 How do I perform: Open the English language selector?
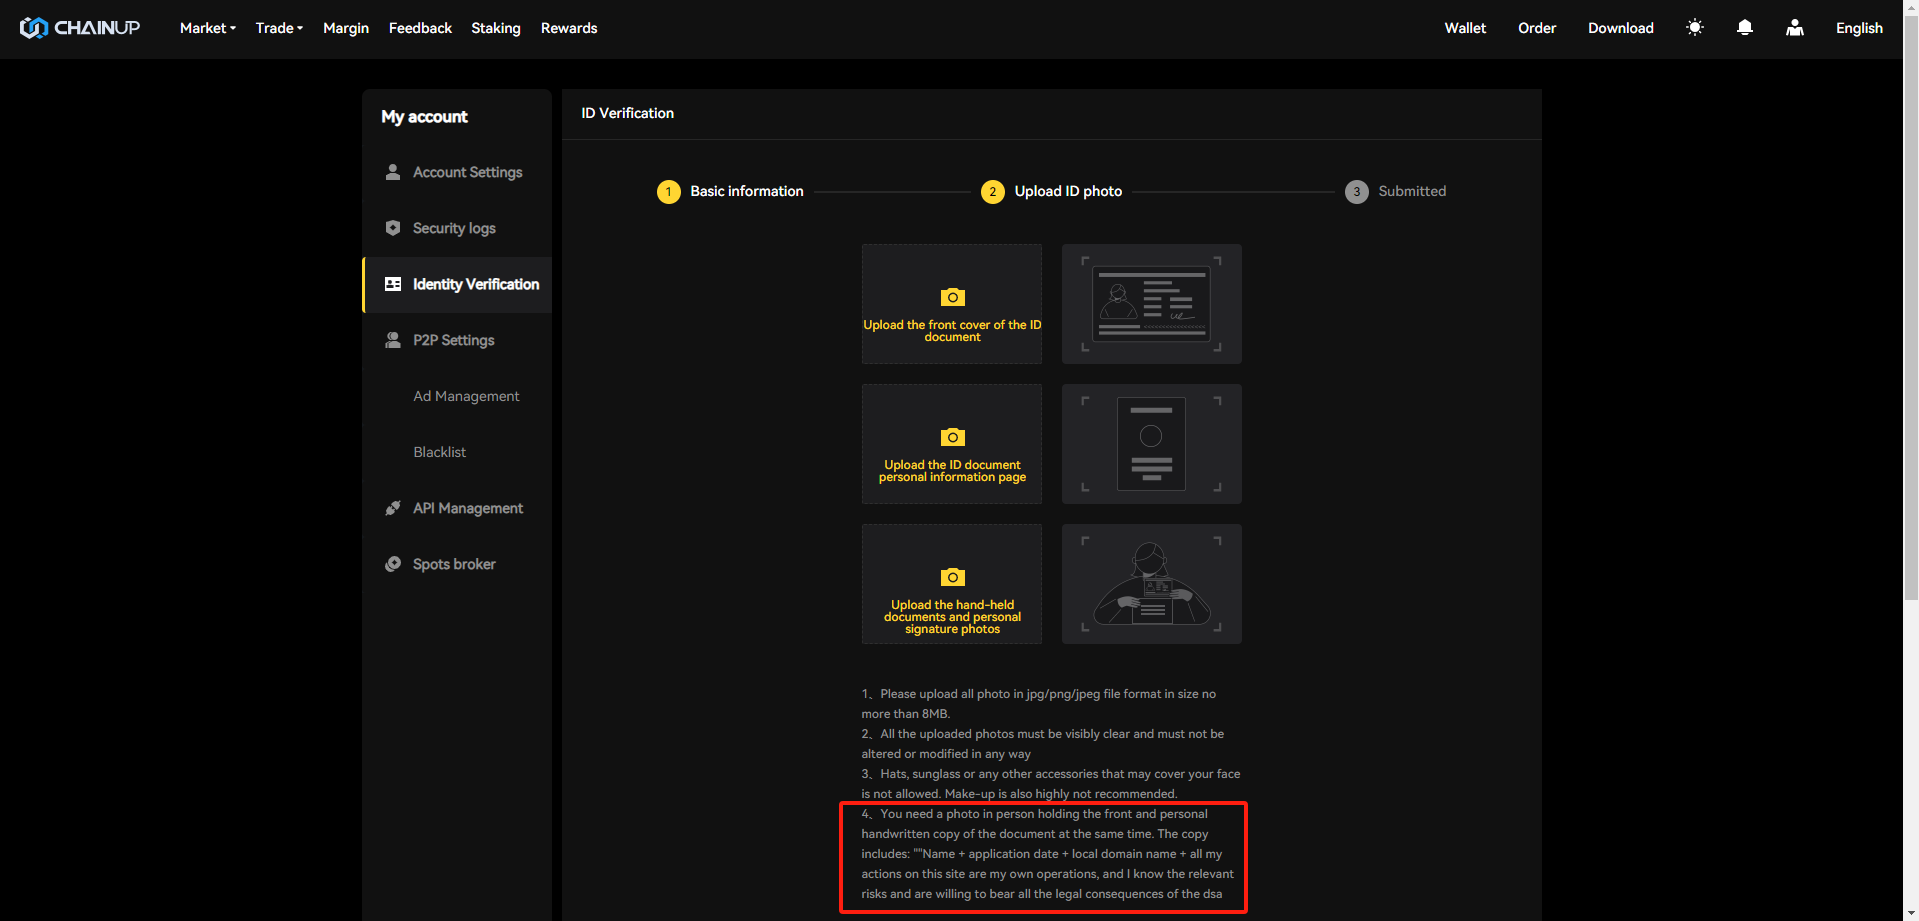coord(1858,28)
